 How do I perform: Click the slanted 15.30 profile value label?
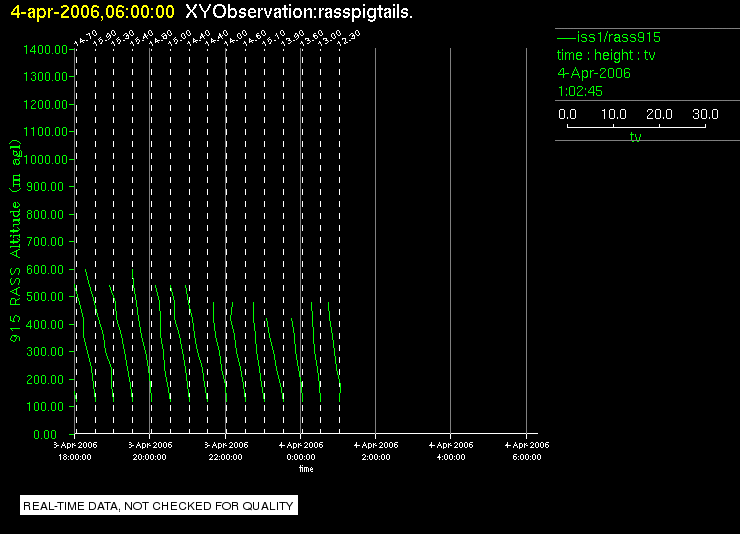pos(123,38)
